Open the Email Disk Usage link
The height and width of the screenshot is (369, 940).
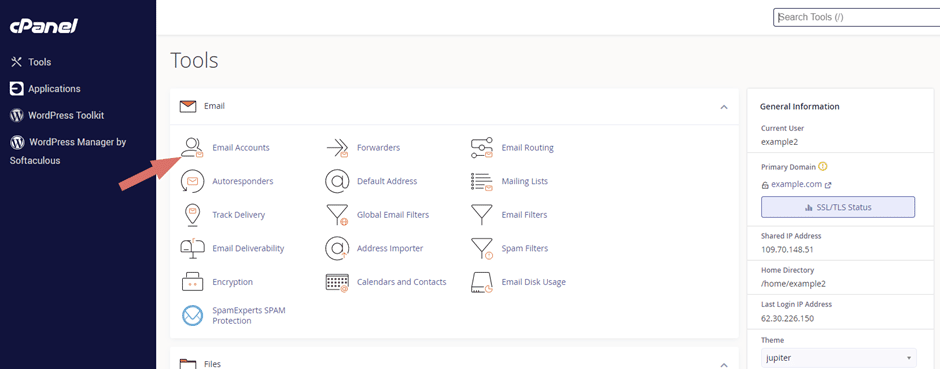pyautogui.click(x=534, y=282)
